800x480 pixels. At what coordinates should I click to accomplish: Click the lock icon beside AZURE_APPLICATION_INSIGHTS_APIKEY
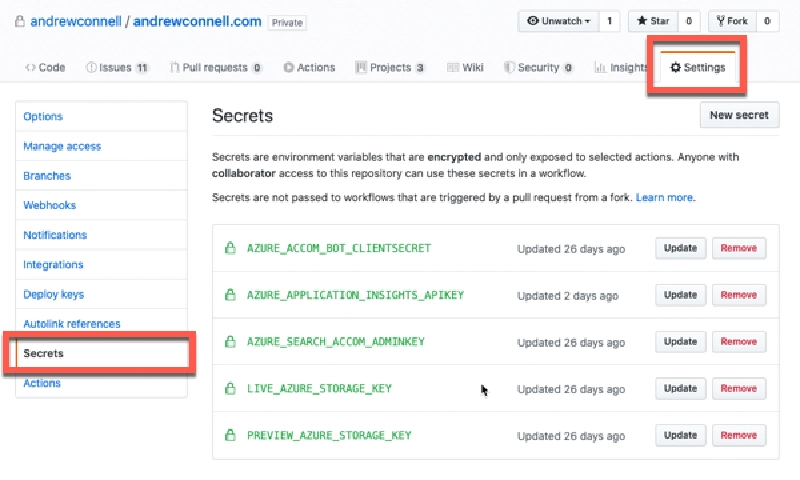click(230, 295)
